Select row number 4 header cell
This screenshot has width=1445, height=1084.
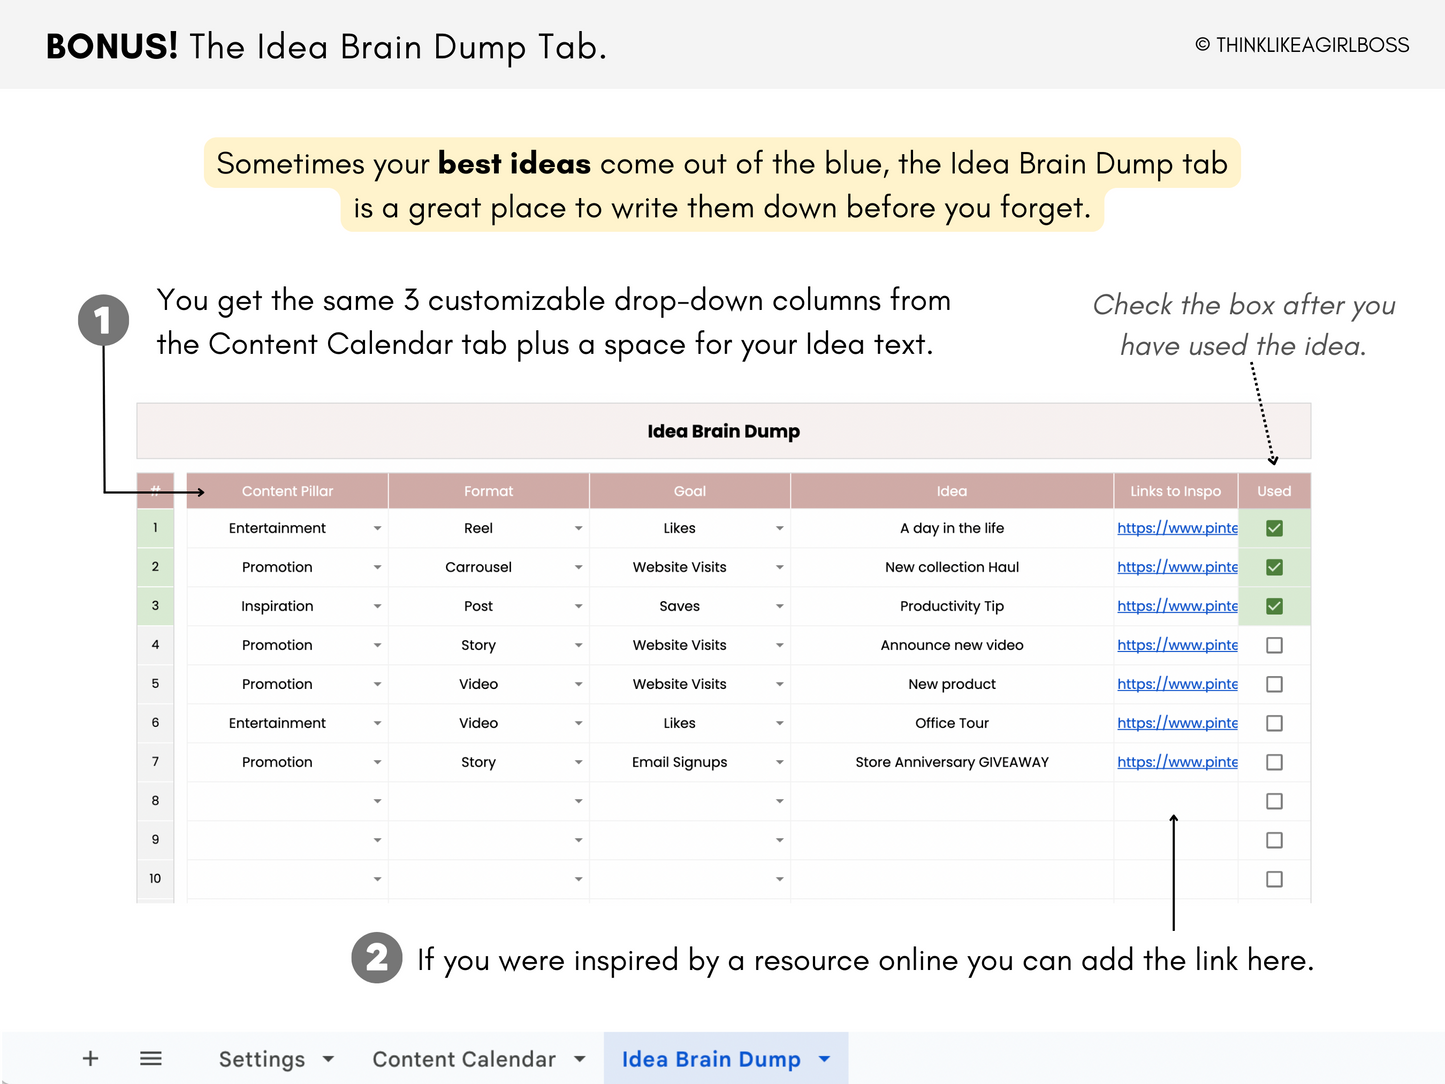[155, 645]
